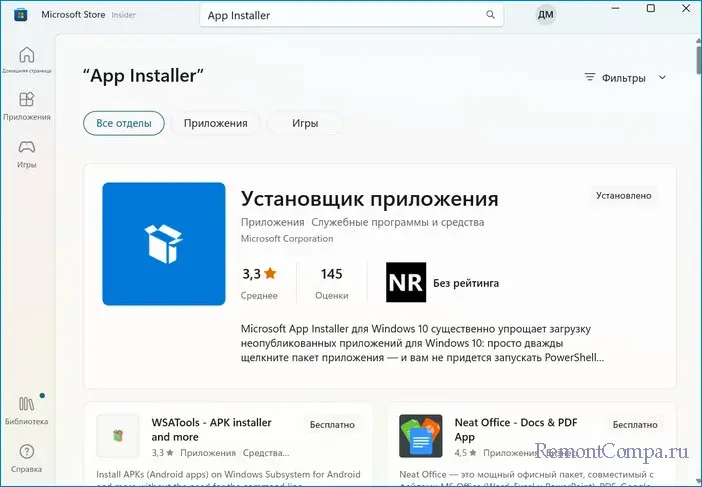Open WSATools - APK installer title
Viewport: 702px width, 487px height.
click(211, 429)
